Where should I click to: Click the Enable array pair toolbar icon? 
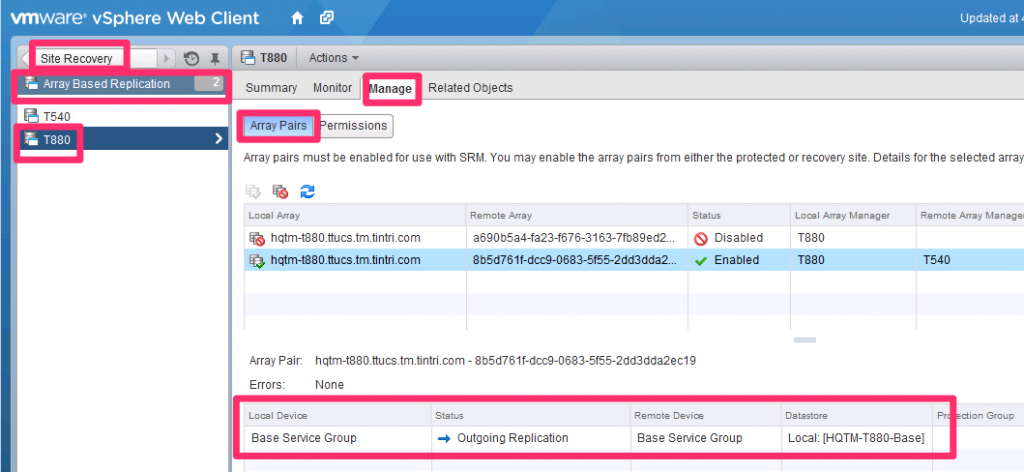tap(254, 190)
